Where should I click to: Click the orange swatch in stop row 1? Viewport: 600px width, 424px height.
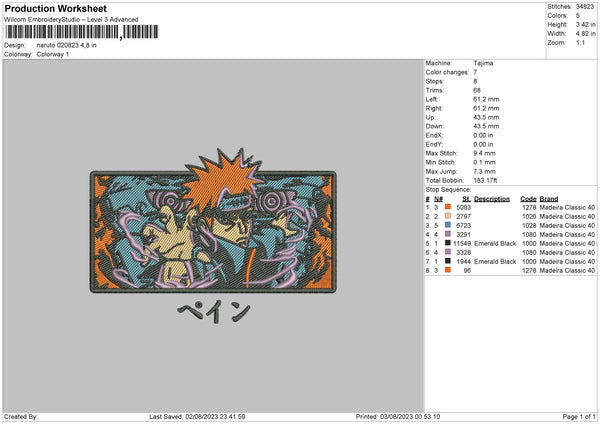click(447, 207)
